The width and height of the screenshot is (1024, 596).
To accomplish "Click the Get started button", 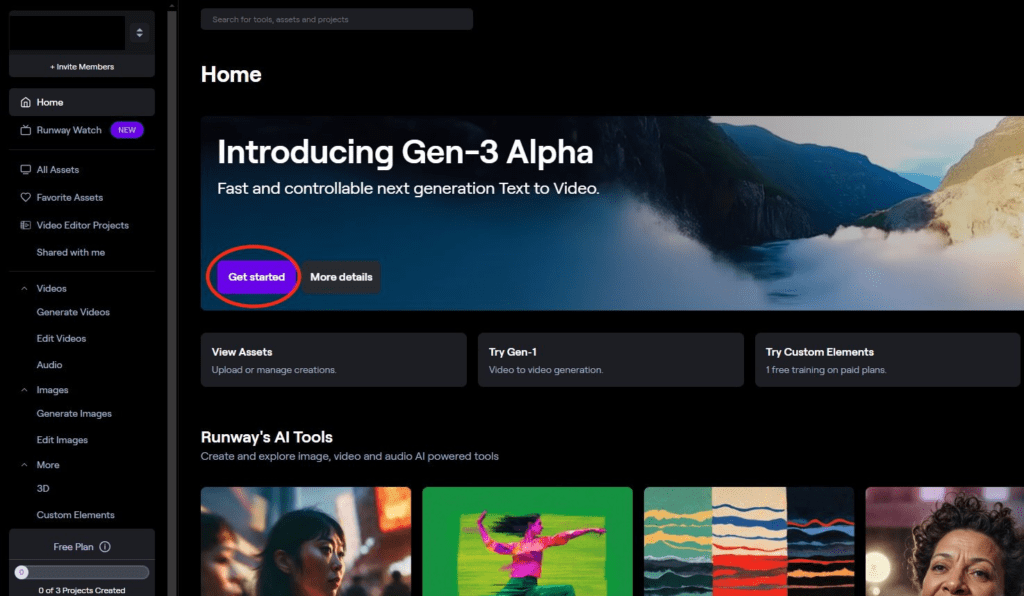I will coord(257,277).
